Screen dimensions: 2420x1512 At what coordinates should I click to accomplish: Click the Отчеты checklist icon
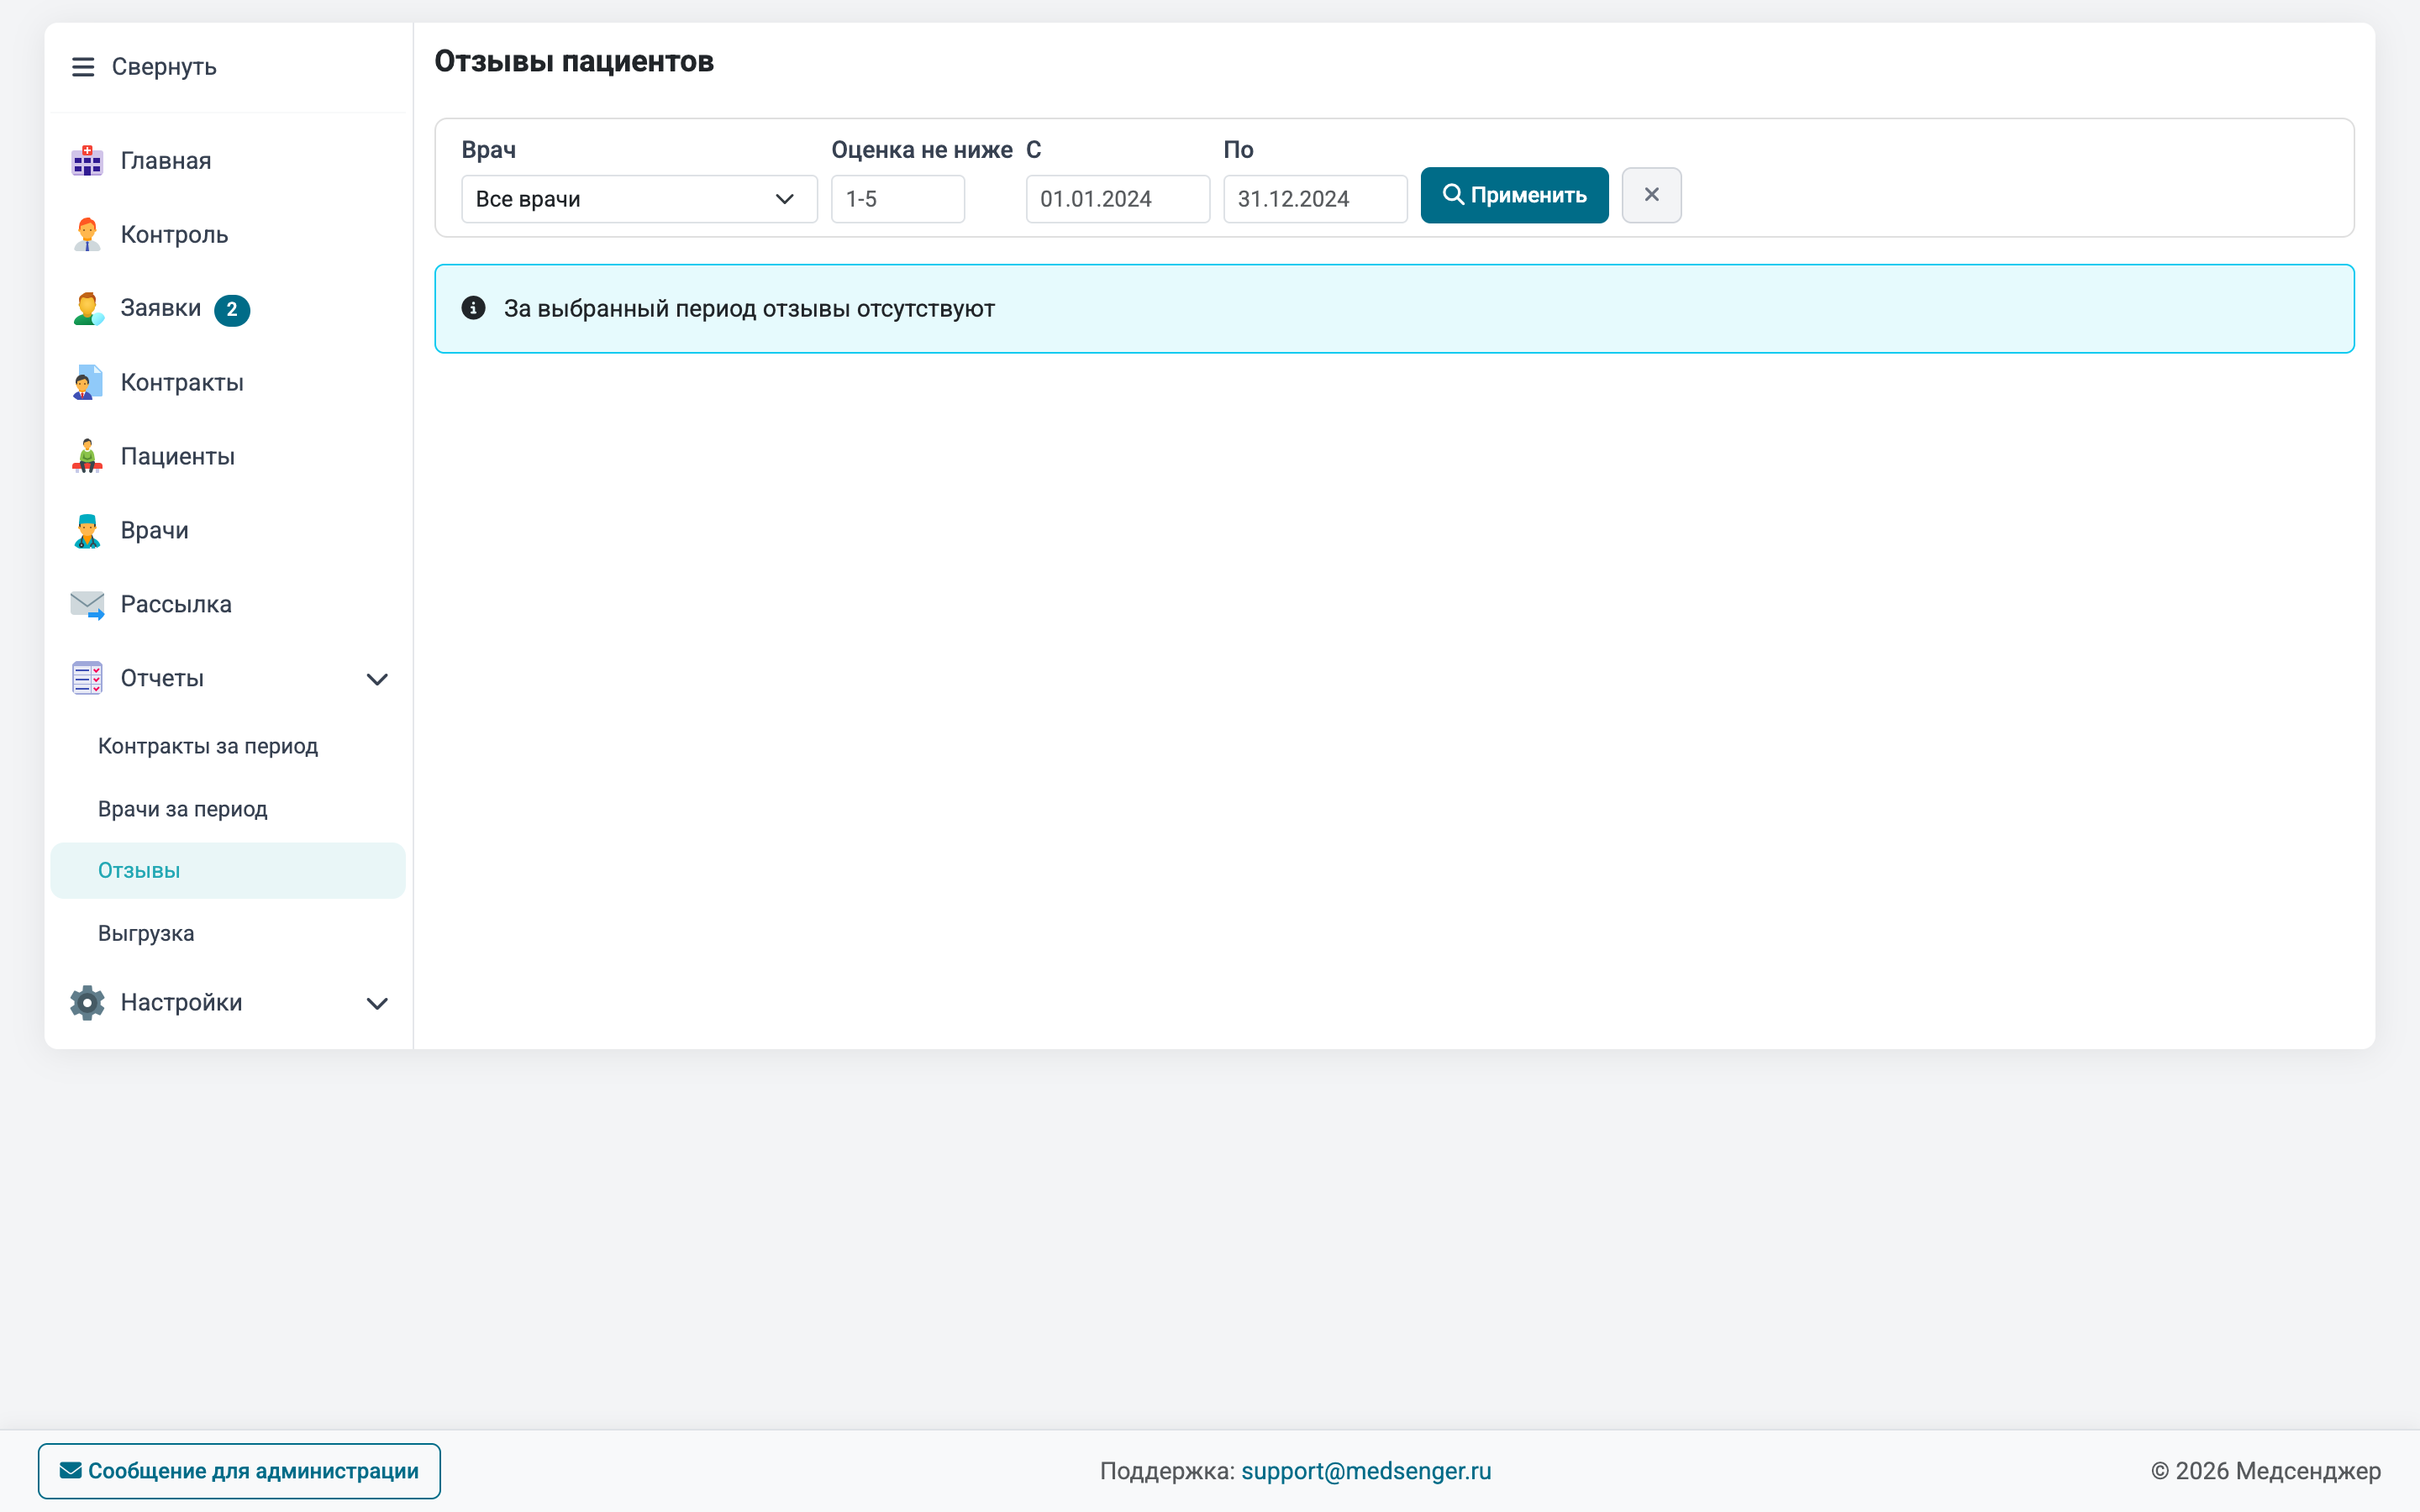(x=87, y=679)
